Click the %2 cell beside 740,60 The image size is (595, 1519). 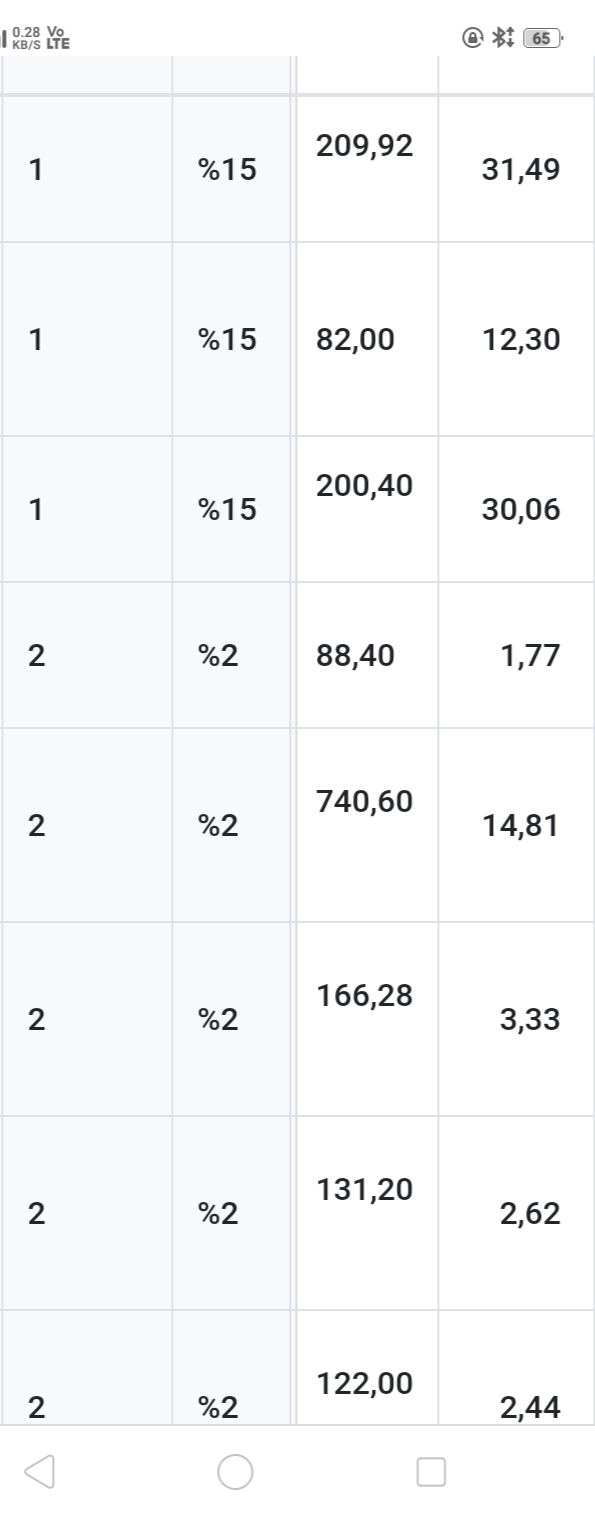231,825
